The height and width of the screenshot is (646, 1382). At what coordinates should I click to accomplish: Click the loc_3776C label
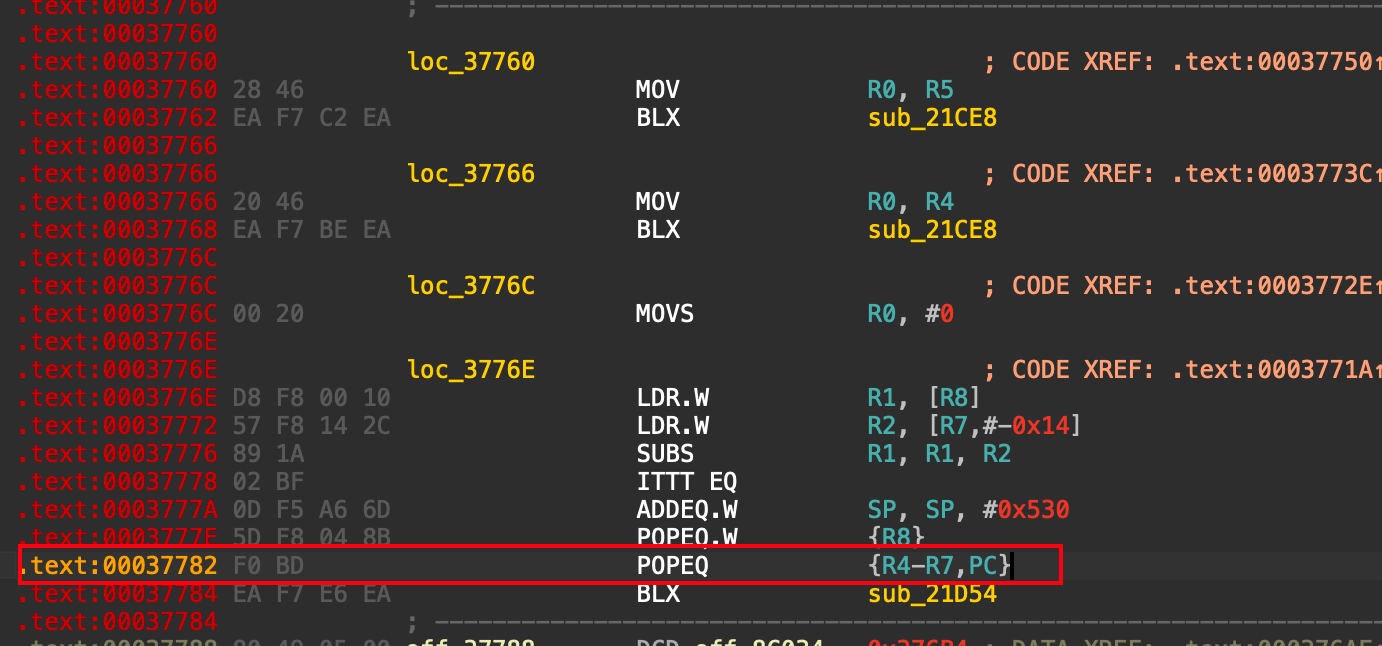coord(471,286)
